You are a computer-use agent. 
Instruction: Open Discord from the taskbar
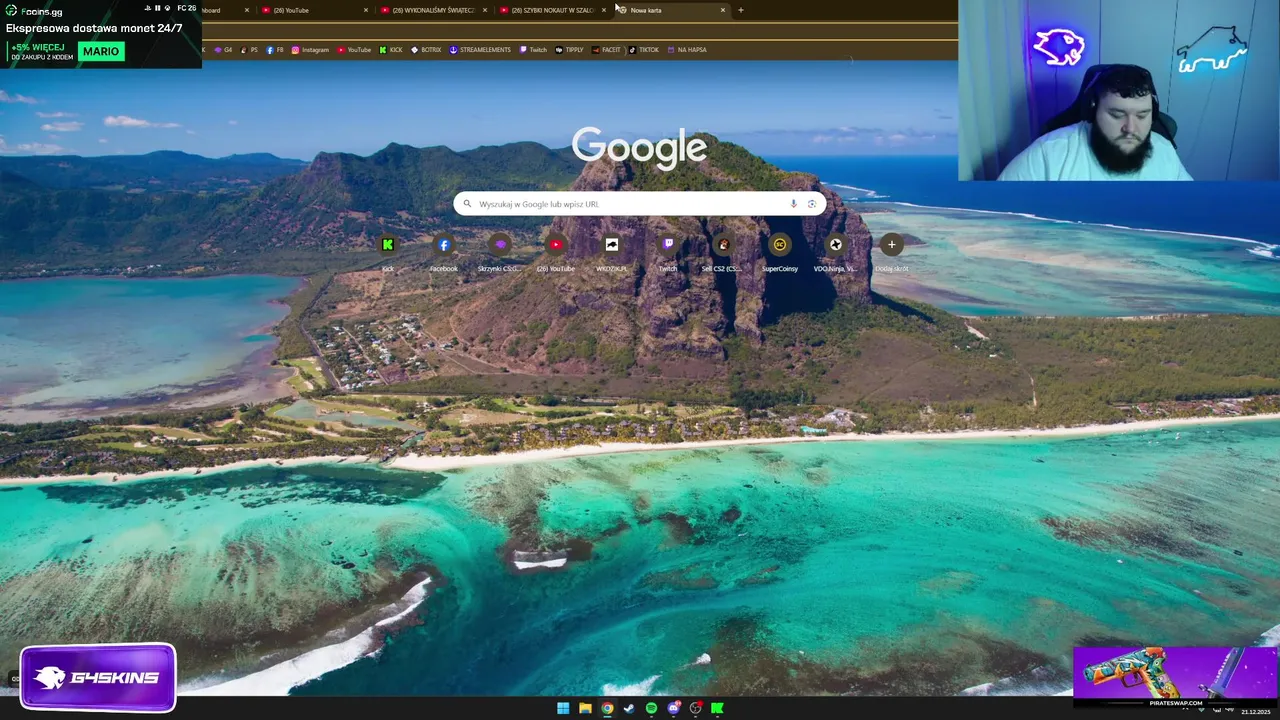[673, 708]
